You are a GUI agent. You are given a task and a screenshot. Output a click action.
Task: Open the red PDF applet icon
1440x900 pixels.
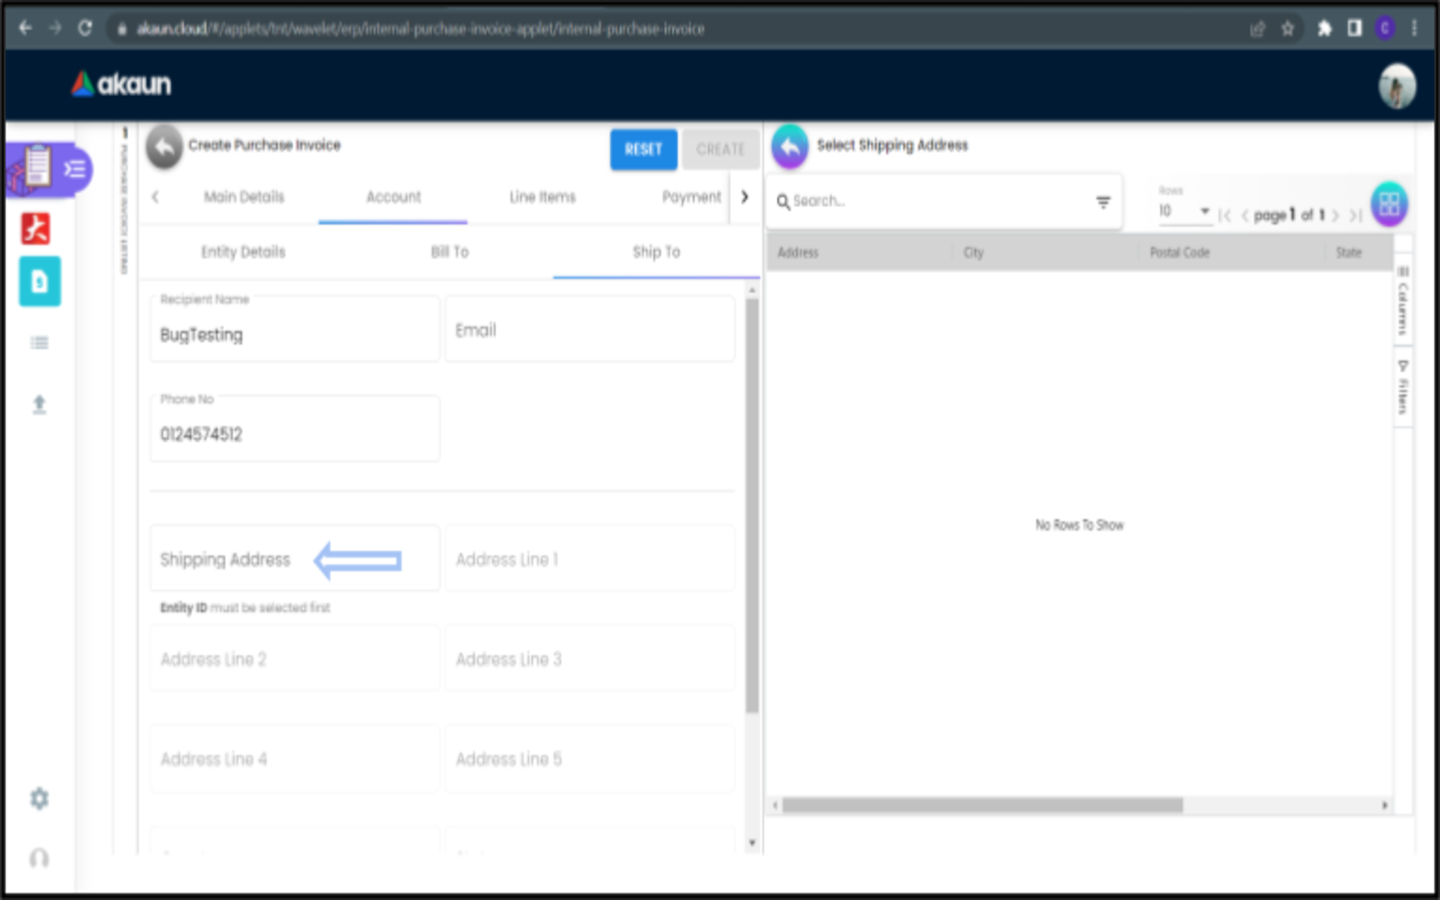click(x=36, y=229)
